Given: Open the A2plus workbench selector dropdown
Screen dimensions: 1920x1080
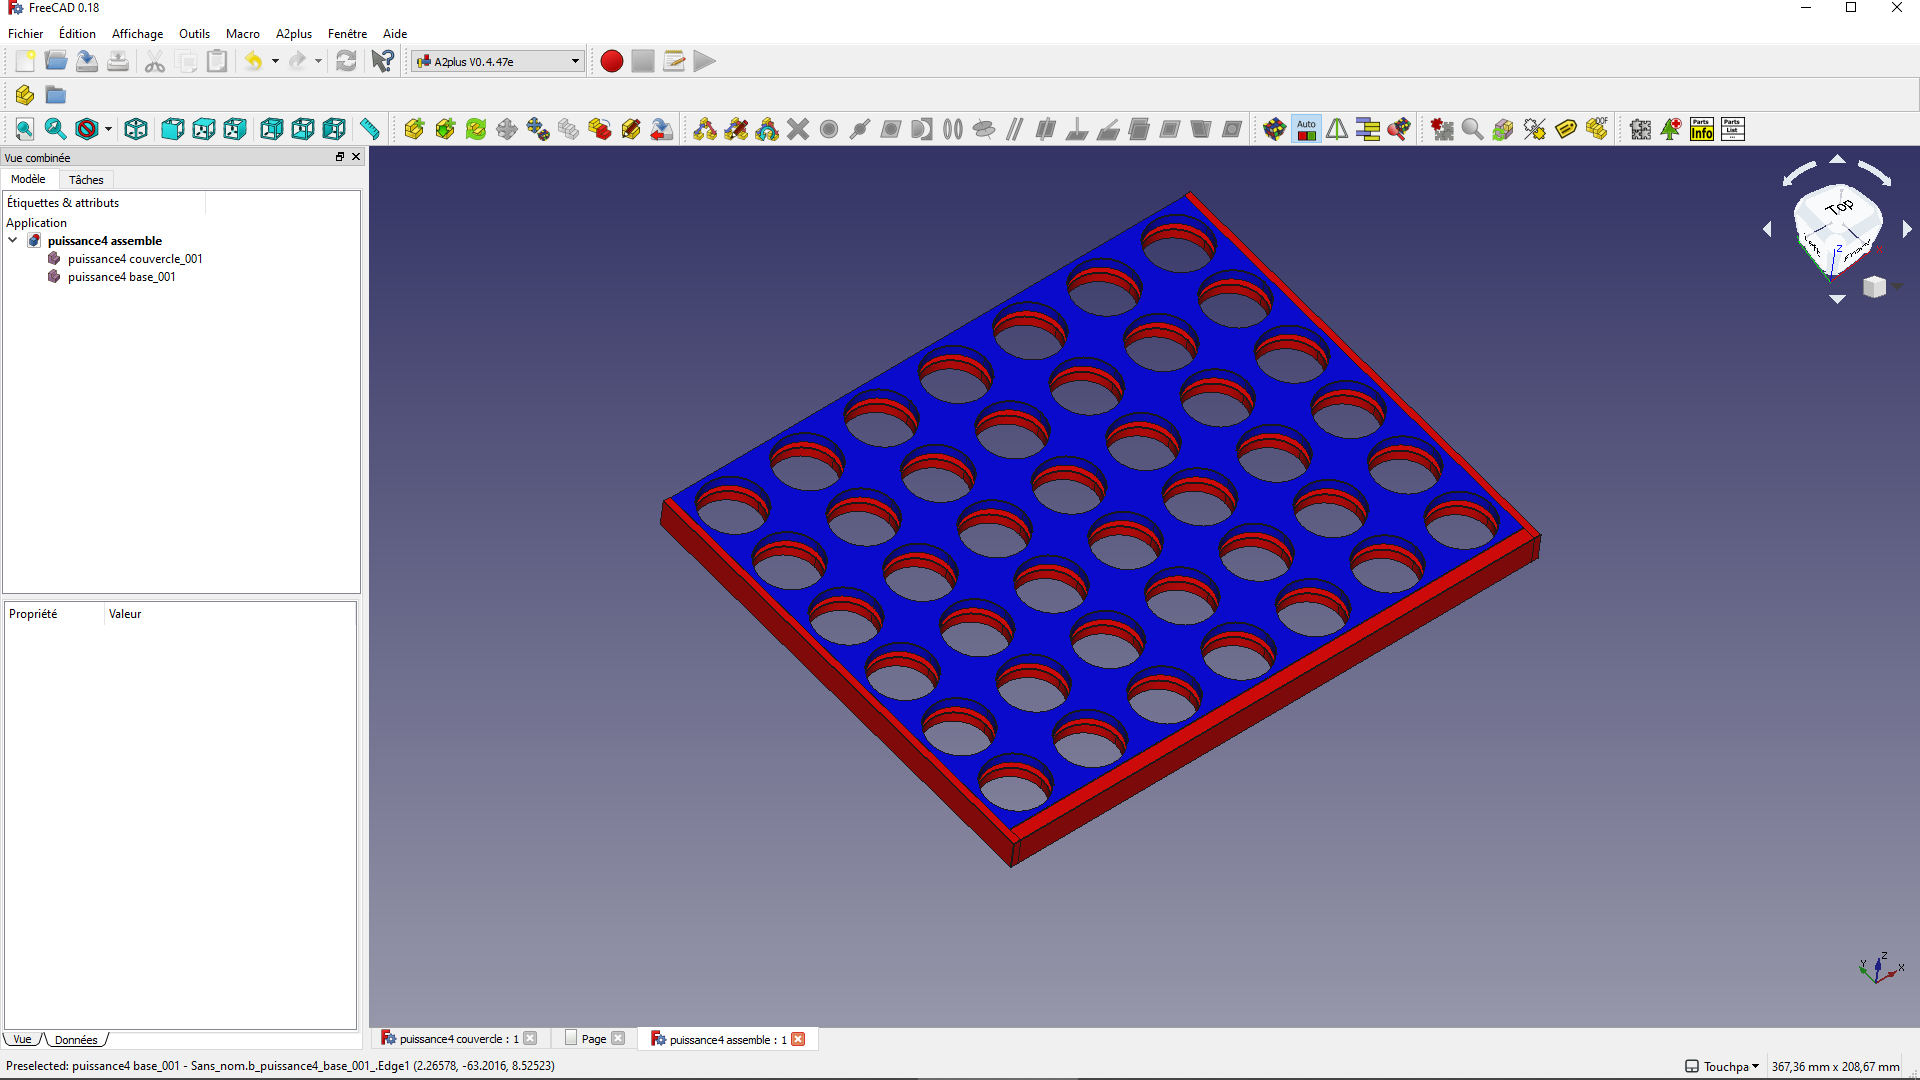Looking at the screenshot, I should coord(498,61).
